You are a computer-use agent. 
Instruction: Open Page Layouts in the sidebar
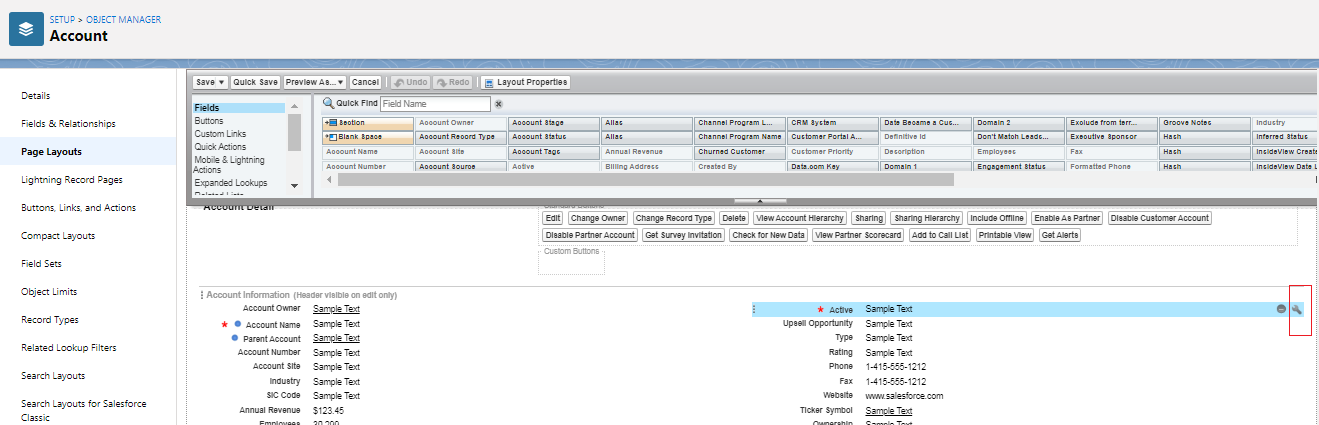coord(52,152)
